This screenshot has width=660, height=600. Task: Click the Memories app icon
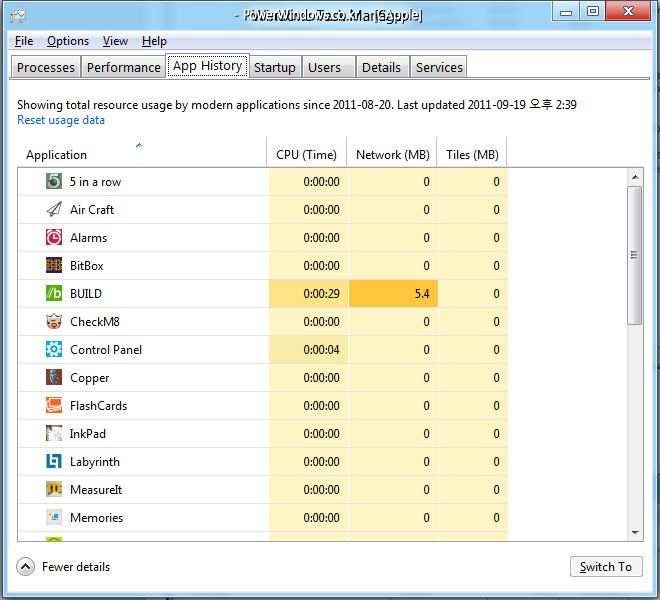click(54, 517)
